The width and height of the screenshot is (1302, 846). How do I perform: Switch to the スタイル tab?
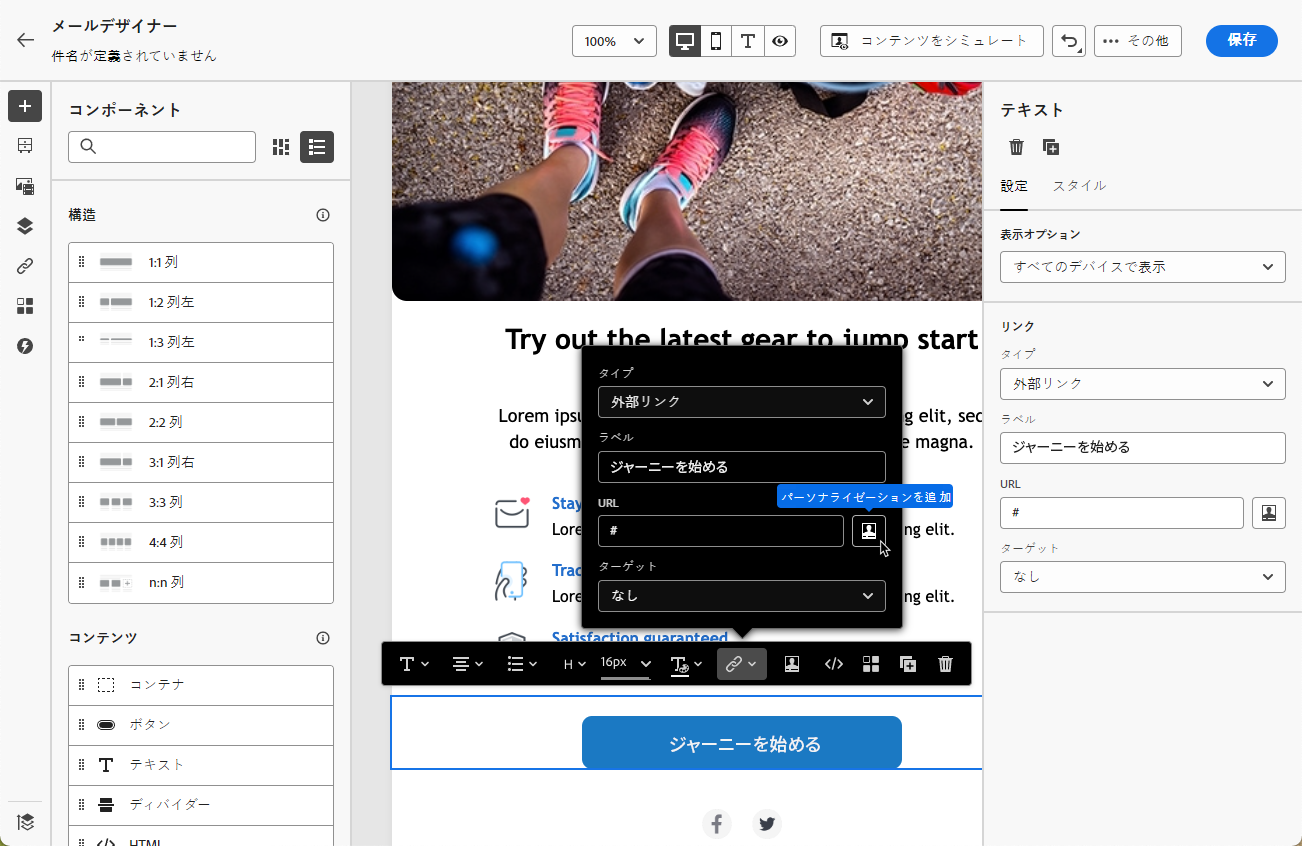click(1079, 185)
